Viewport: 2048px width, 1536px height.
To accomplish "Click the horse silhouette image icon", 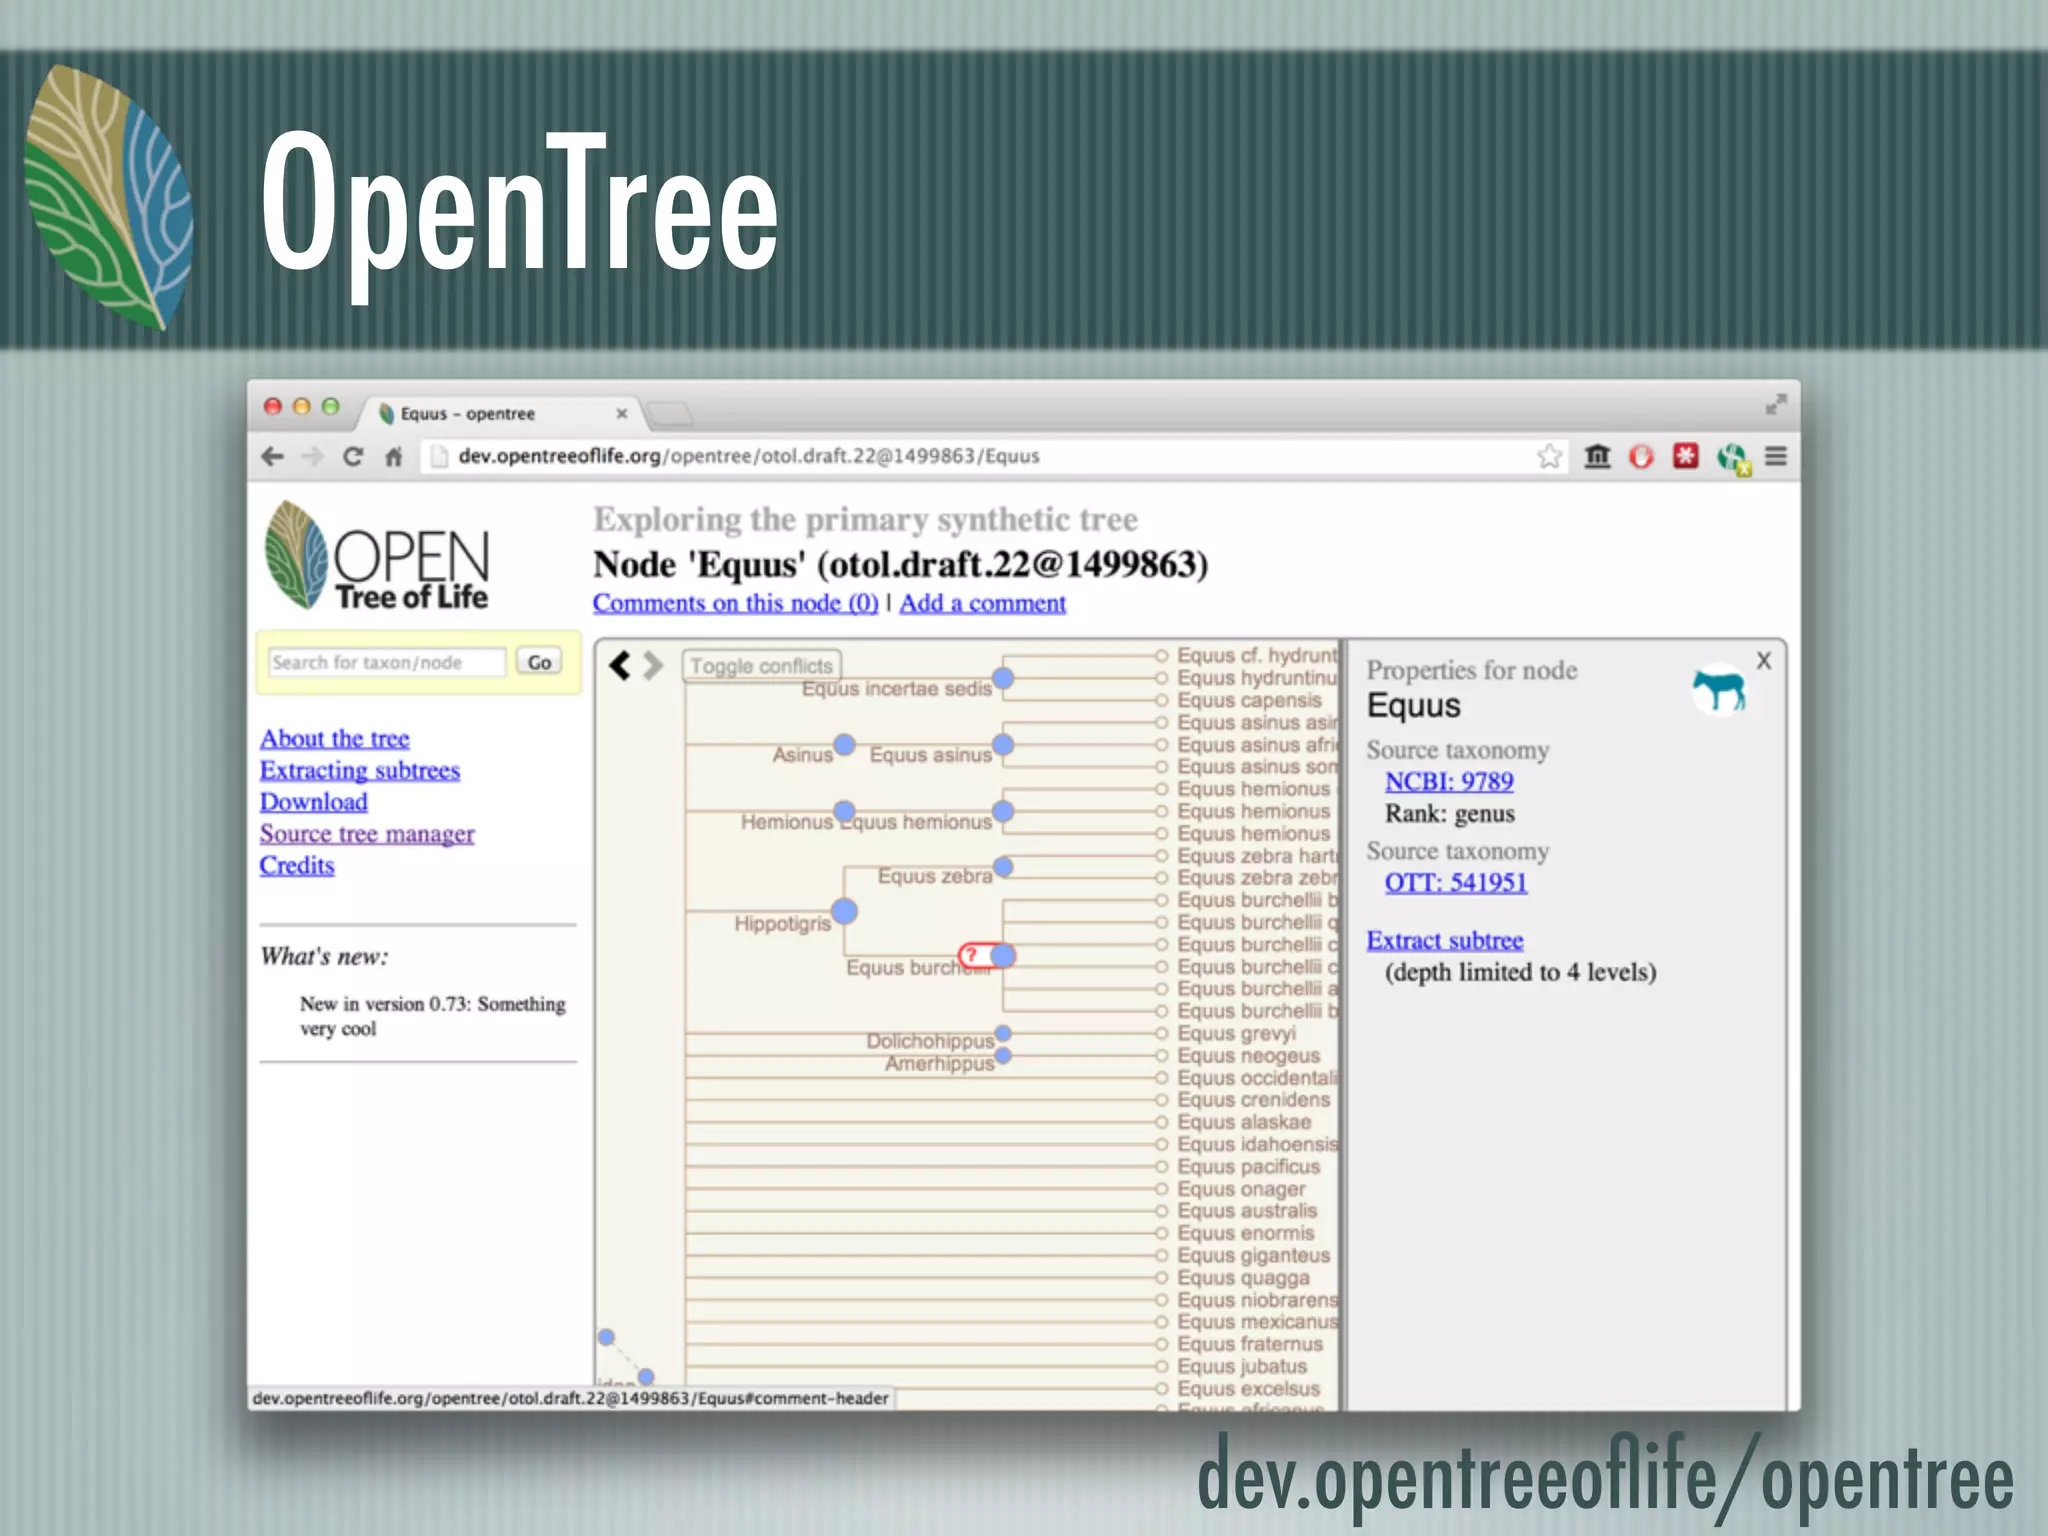I will (1719, 689).
